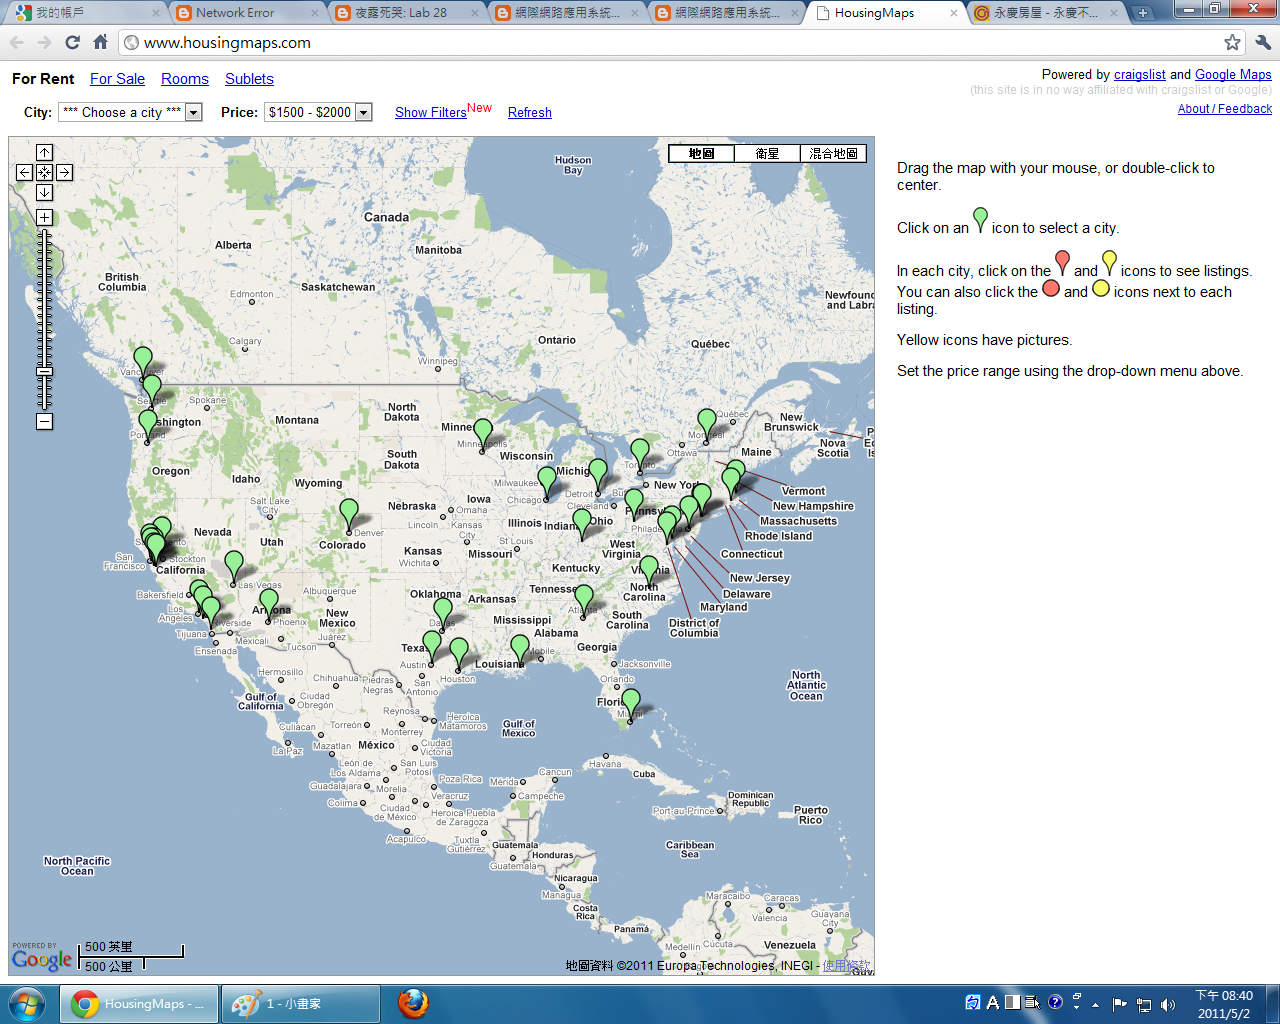Select the green Houston marker
Screen dimensions: 1280x1024
(458, 652)
